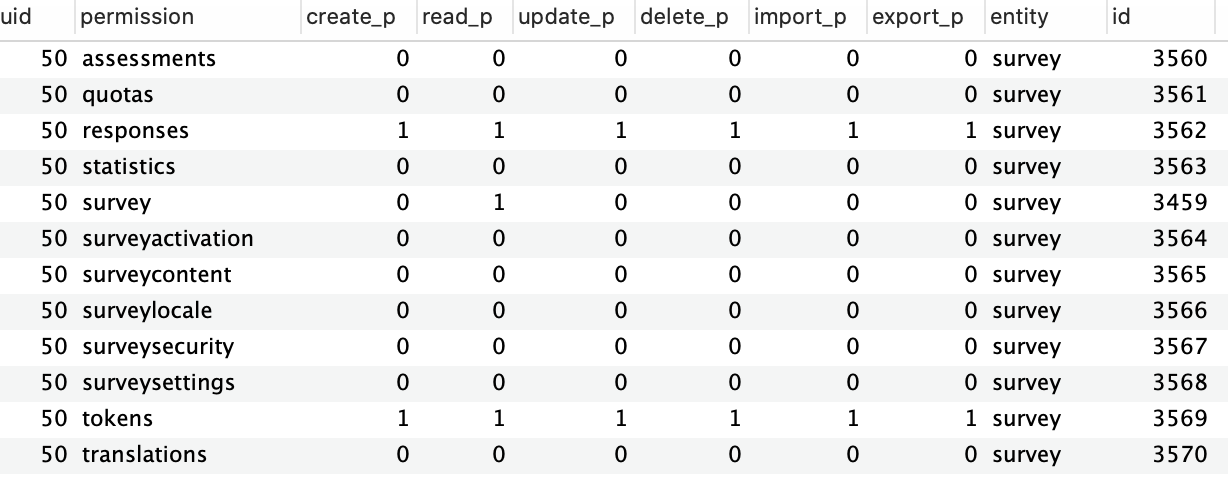Select the surveylocale permission cell
This screenshot has width=1228, height=478.
148,311
